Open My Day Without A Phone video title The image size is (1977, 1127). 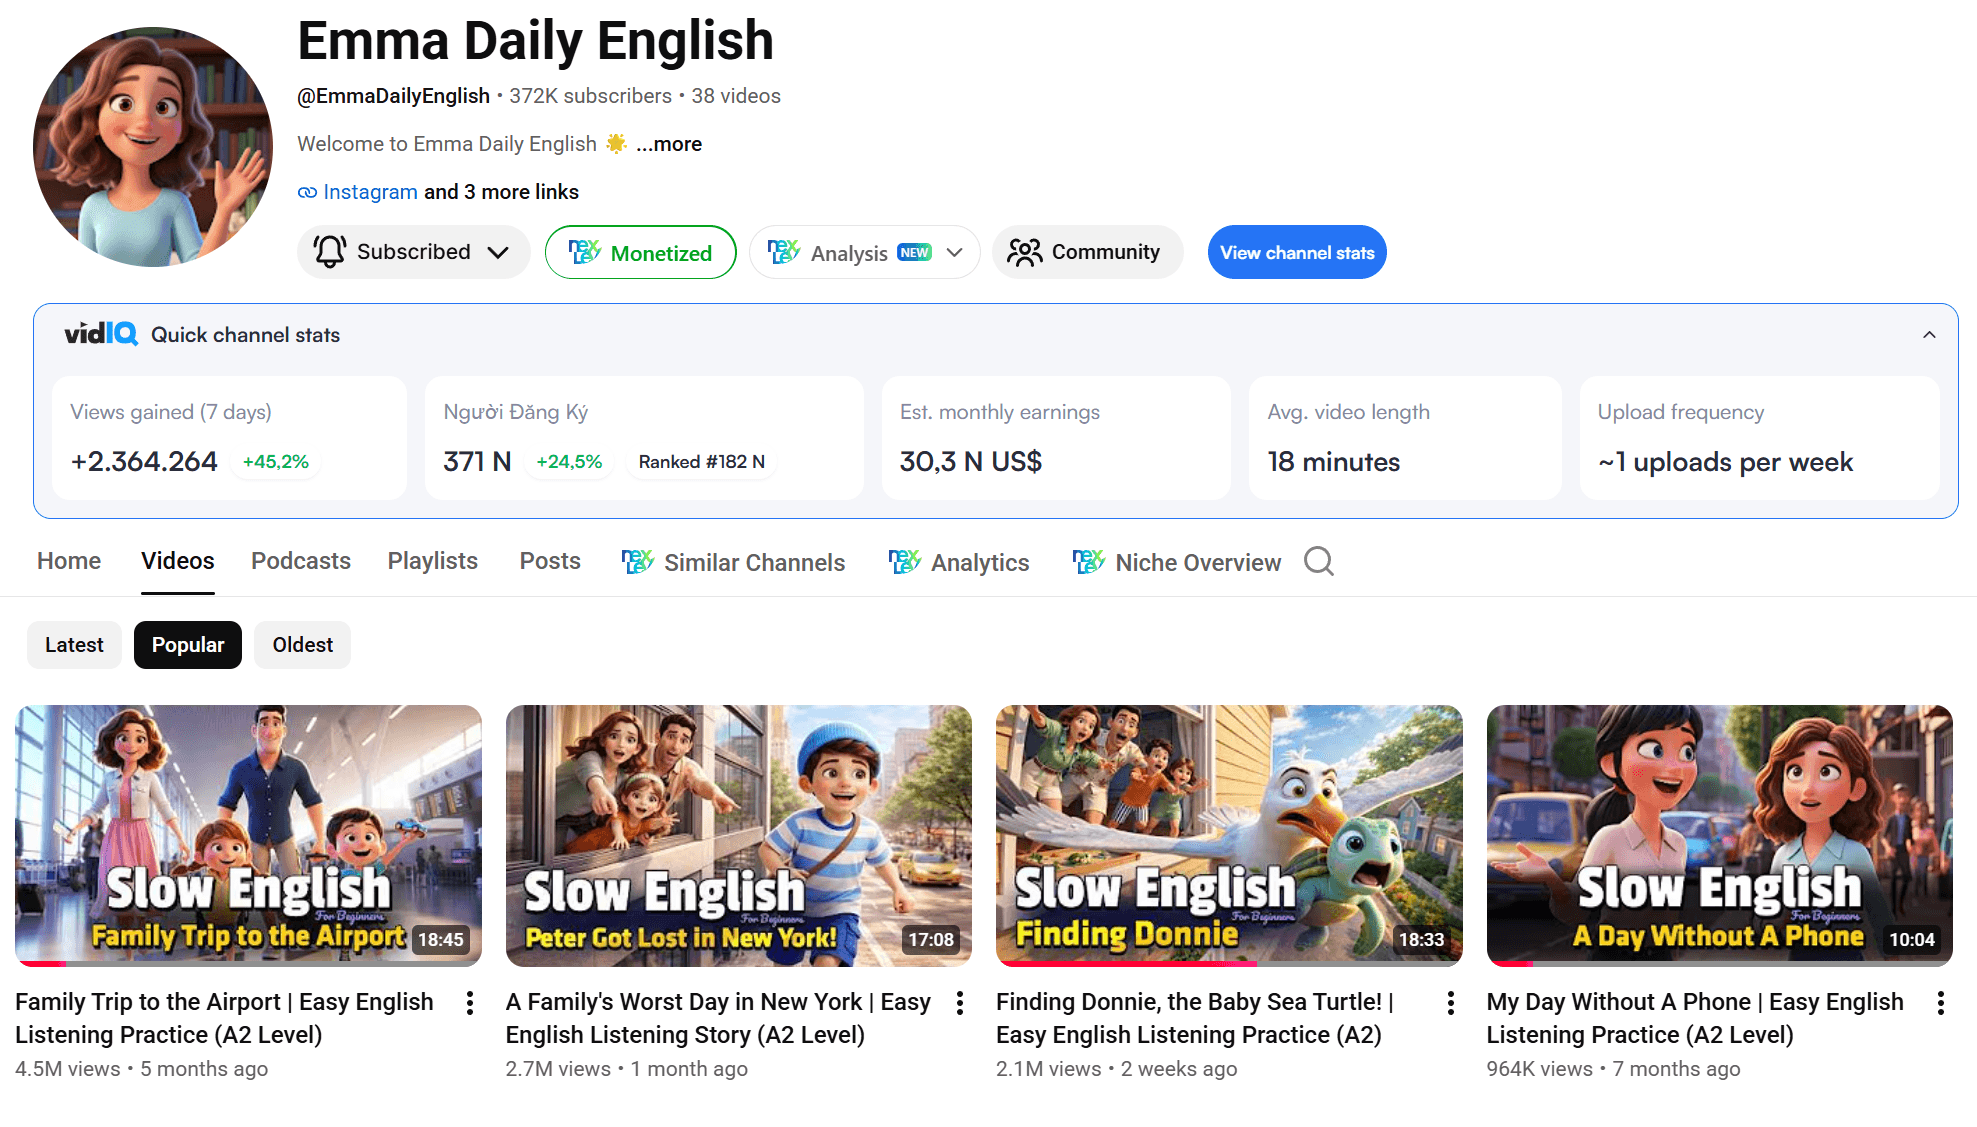[x=1695, y=1018]
